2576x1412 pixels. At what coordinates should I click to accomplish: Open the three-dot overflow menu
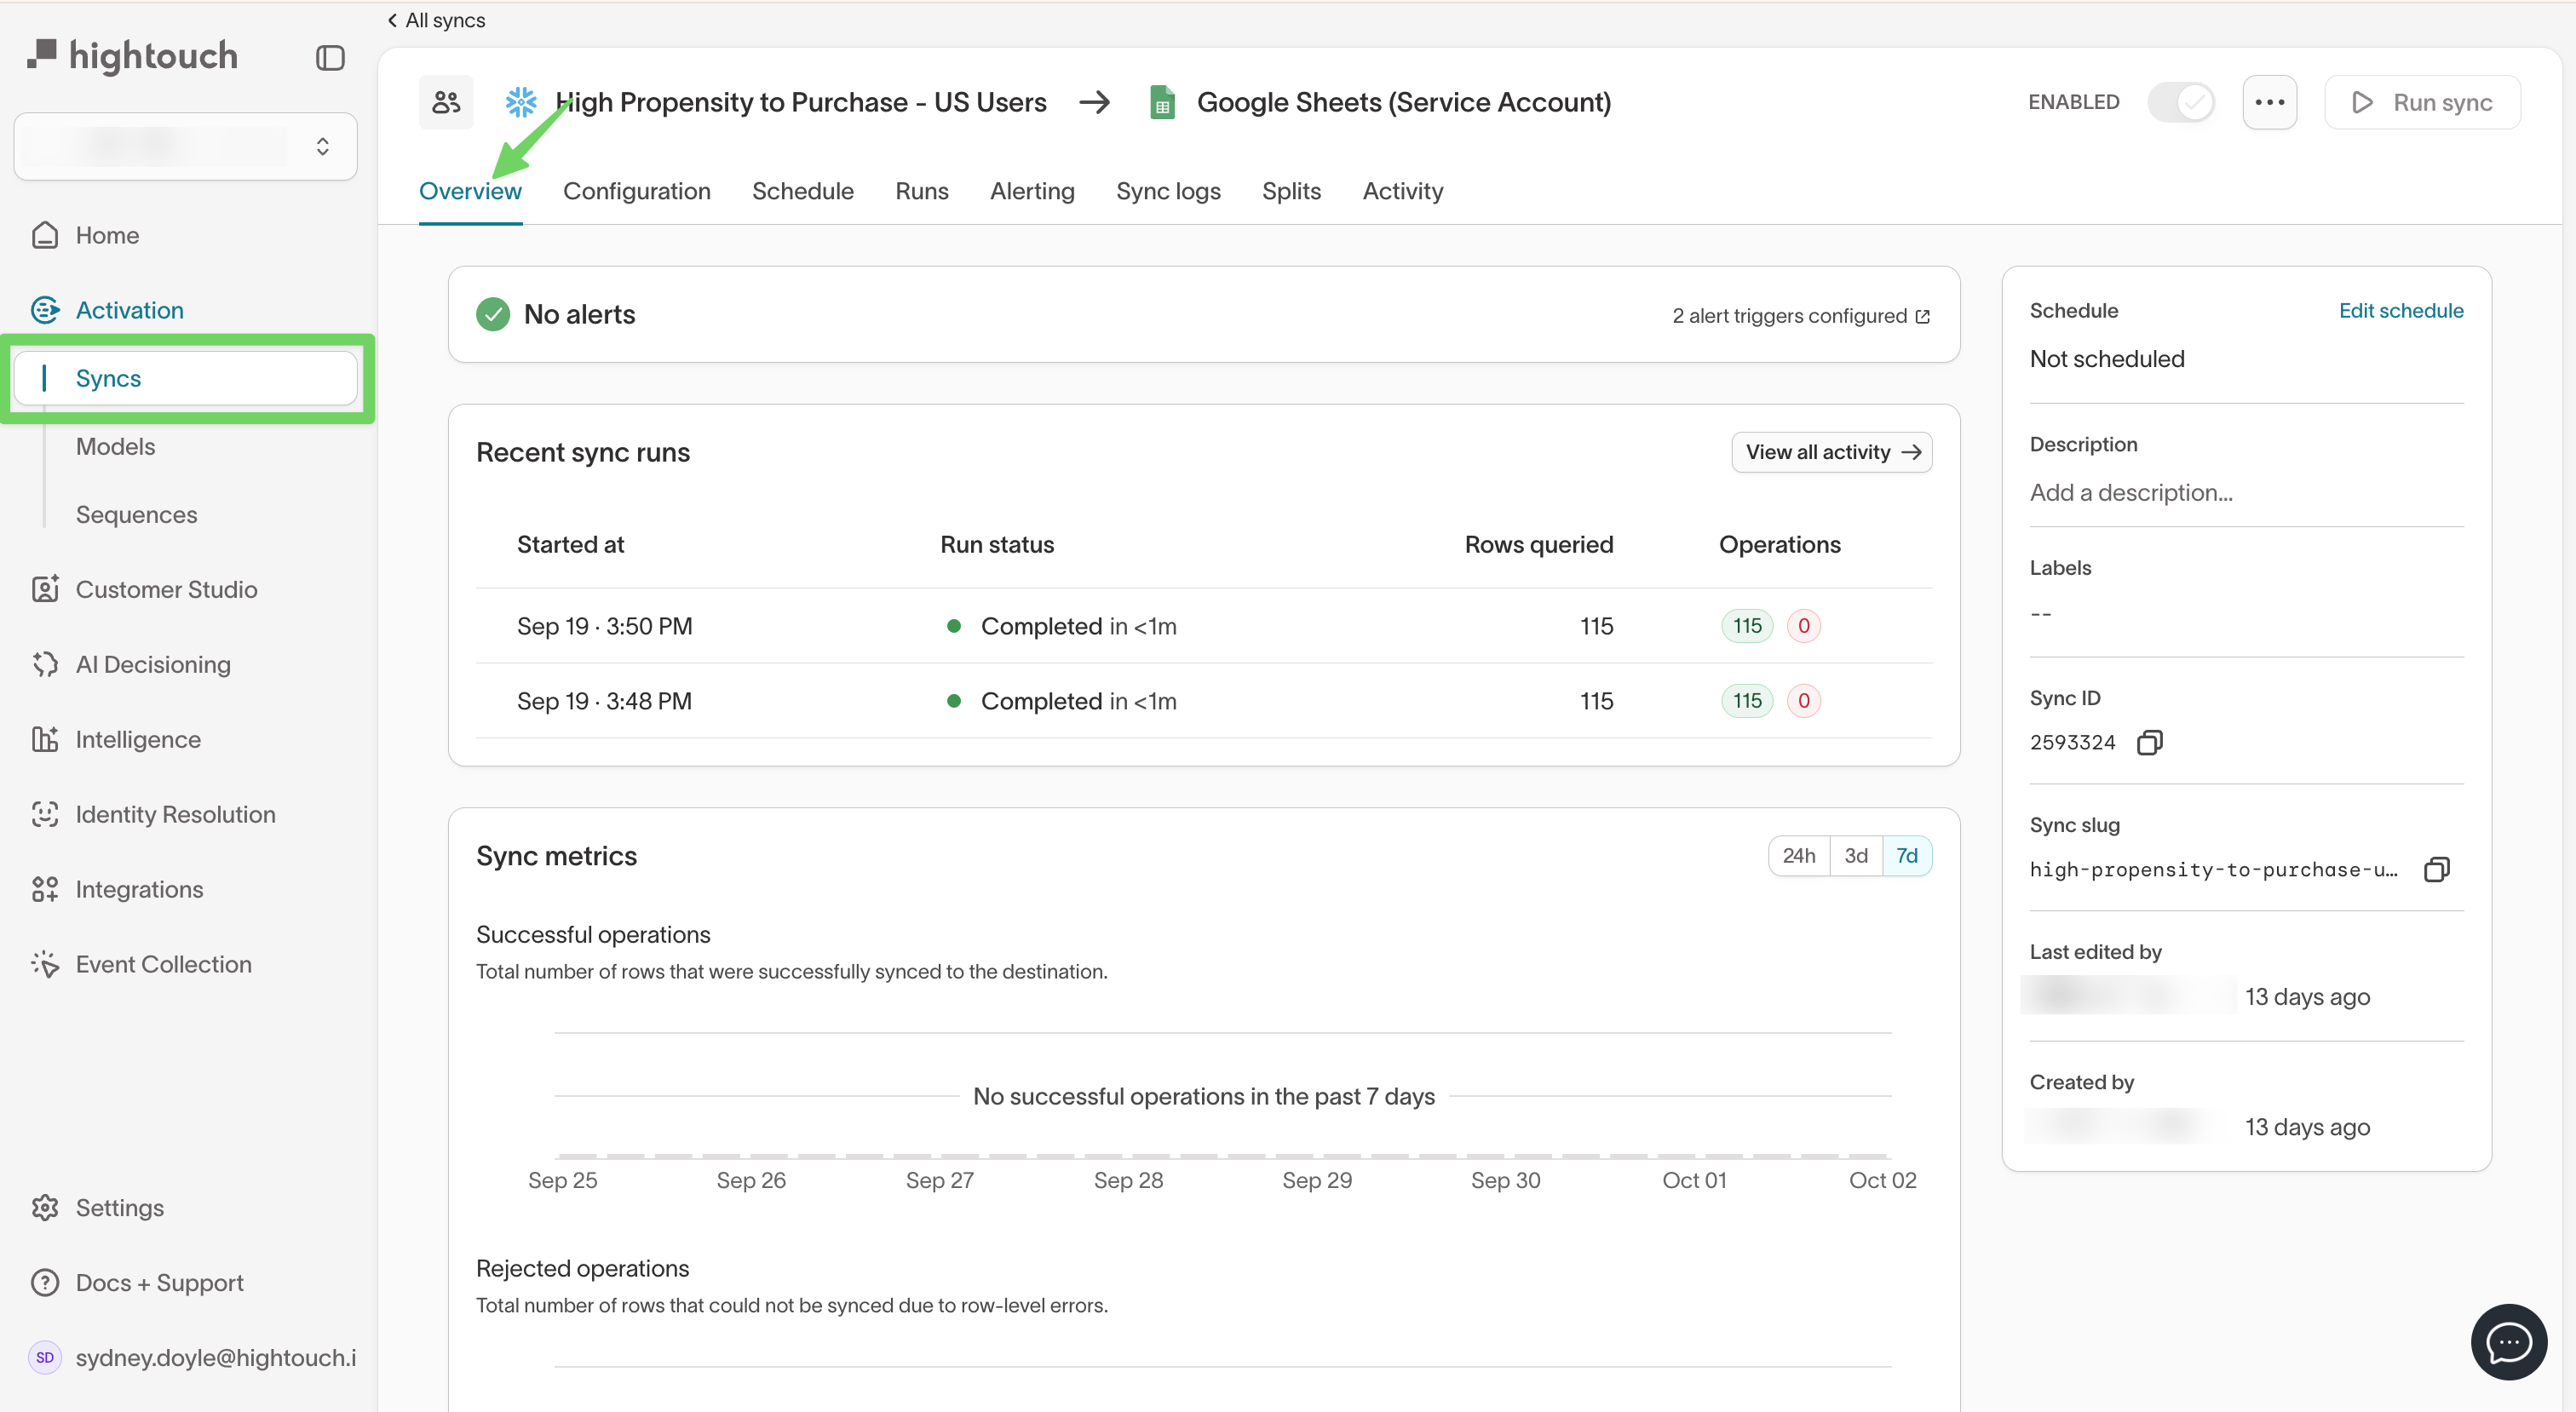(2270, 101)
